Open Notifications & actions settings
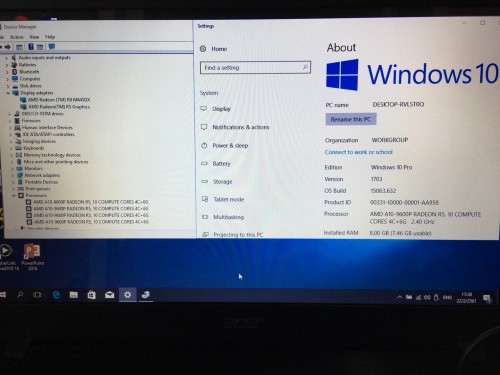The width and height of the screenshot is (500, 375). [241, 127]
